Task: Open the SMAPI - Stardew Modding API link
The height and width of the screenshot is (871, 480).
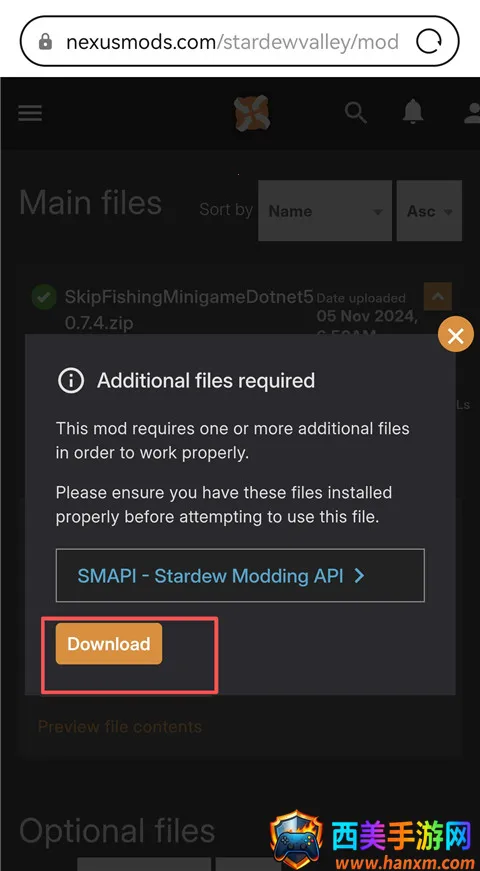Action: (240, 575)
